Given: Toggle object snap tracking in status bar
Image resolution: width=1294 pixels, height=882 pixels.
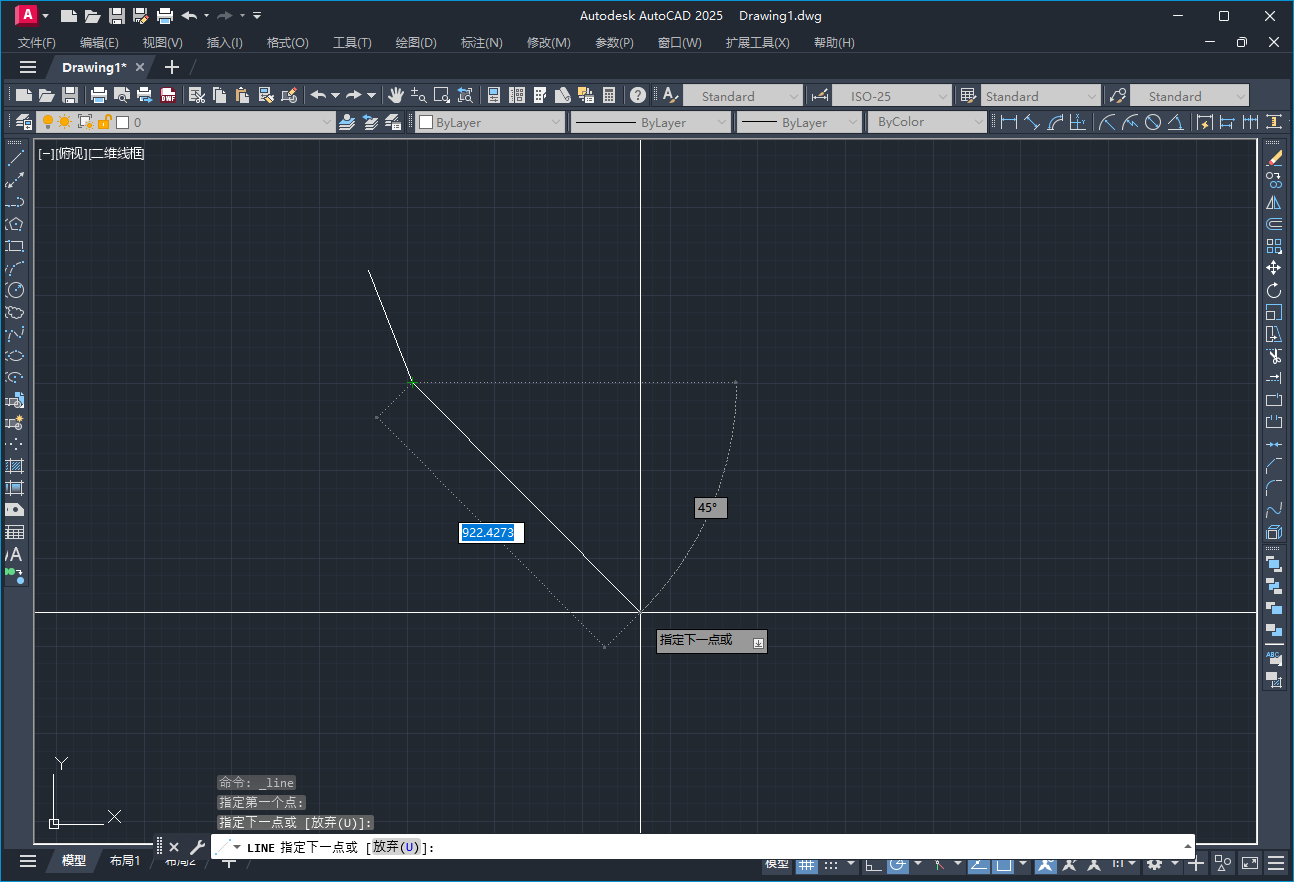Looking at the screenshot, I should point(977,863).
